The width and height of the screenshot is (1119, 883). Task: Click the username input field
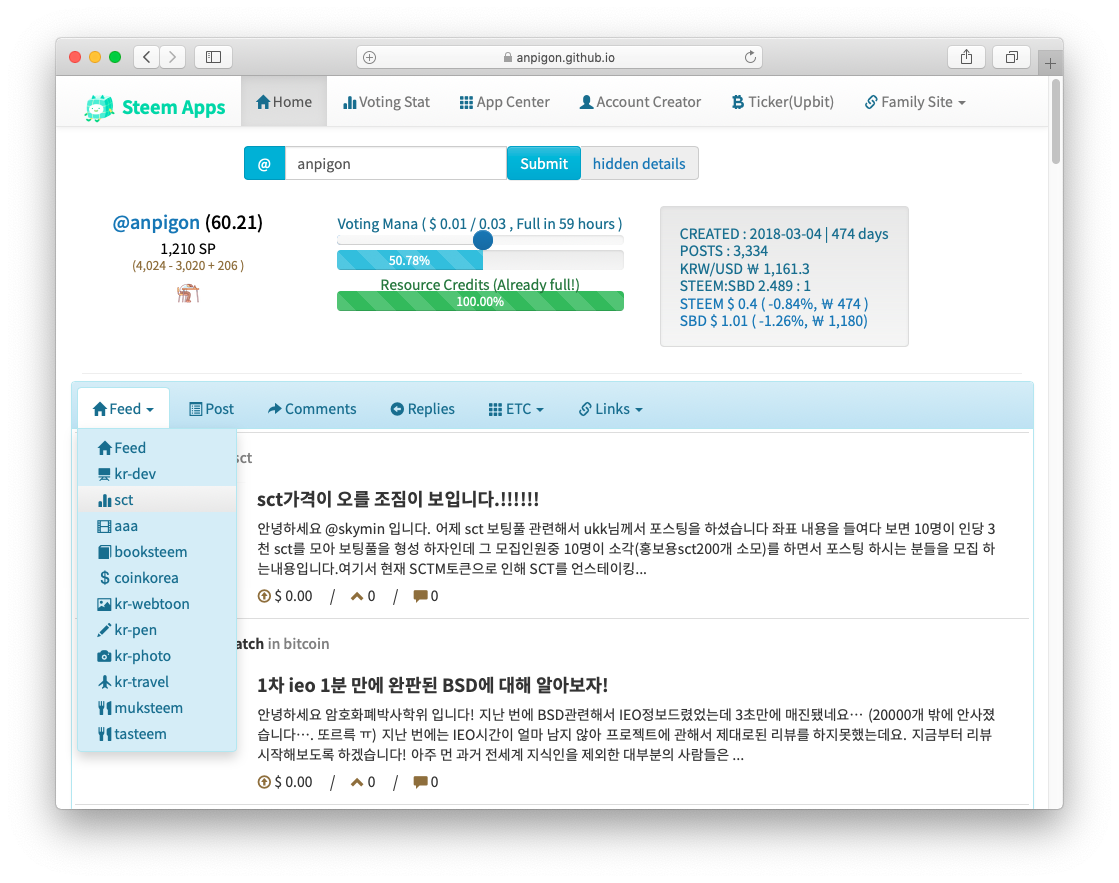(x=395, y=164)
